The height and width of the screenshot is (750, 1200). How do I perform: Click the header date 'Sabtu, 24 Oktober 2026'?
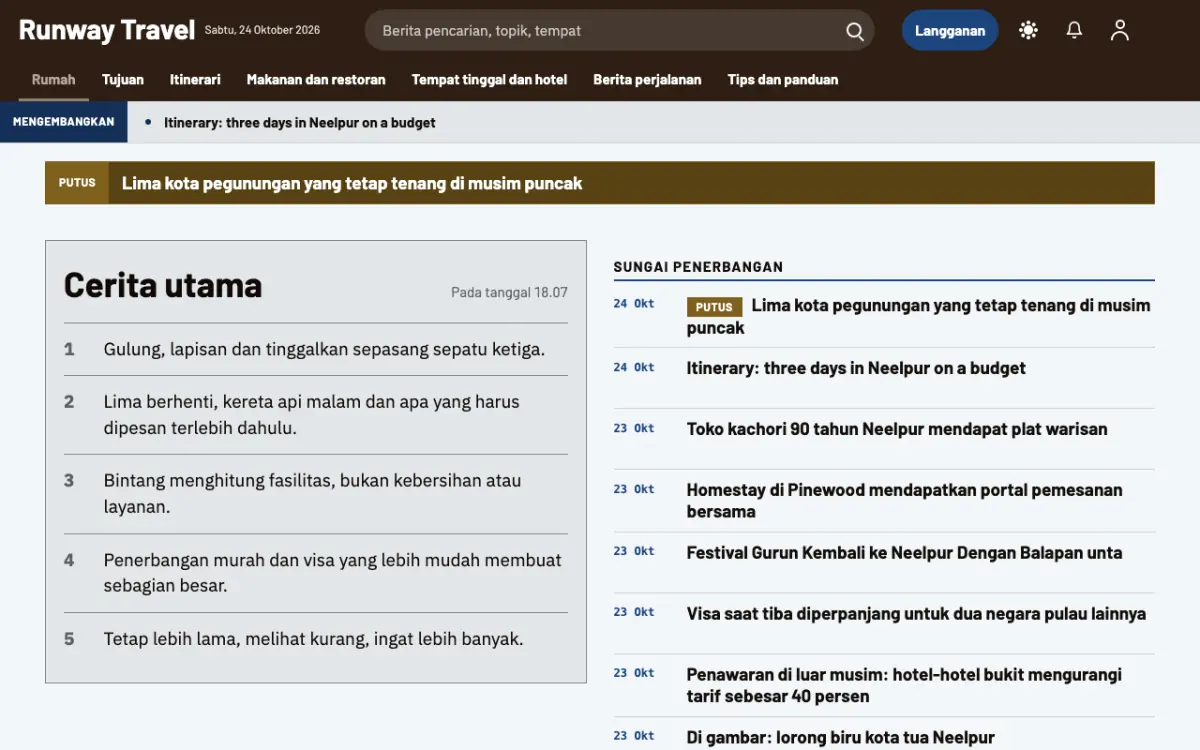(262, 30)
